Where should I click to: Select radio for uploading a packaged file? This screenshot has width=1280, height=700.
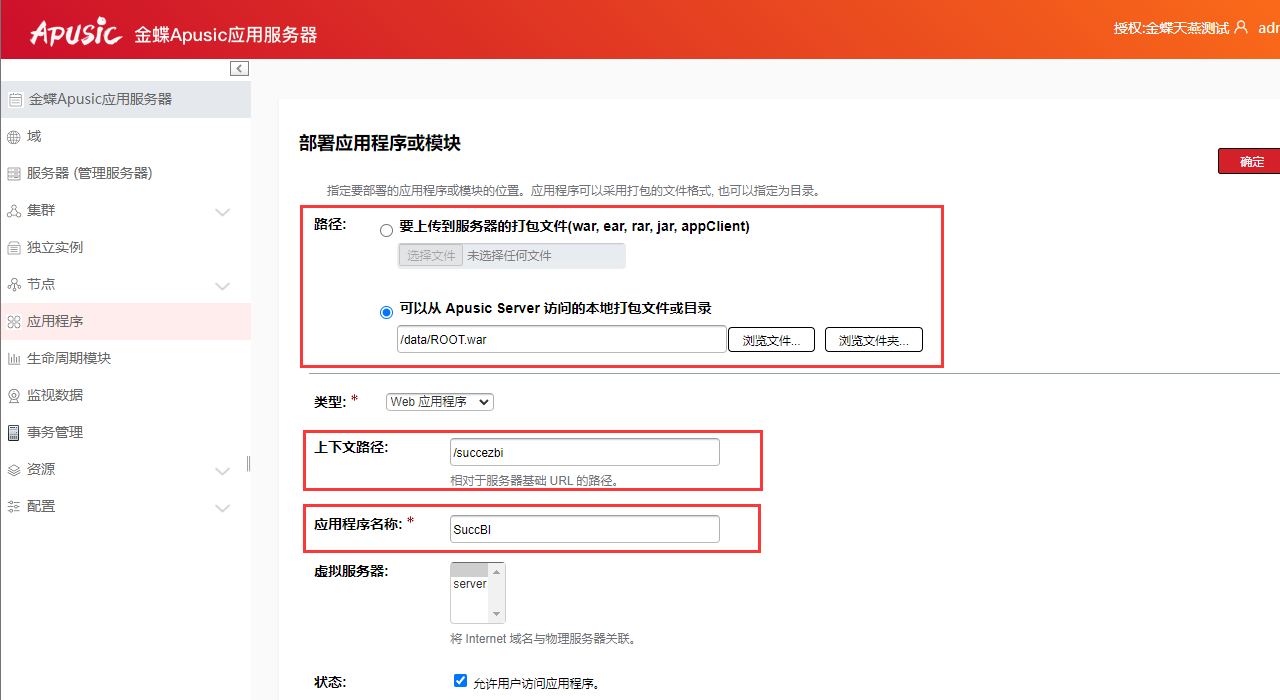click(386, 229)
